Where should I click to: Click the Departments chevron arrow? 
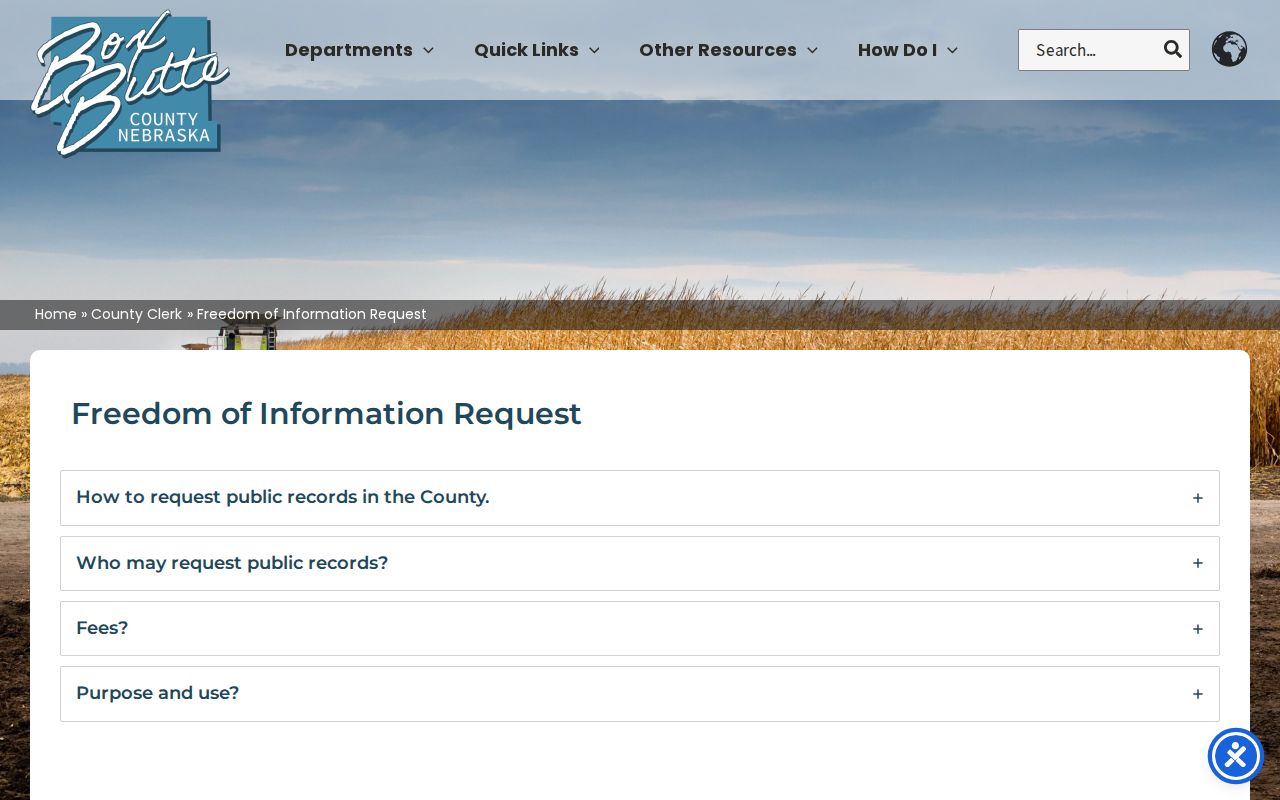428,50
